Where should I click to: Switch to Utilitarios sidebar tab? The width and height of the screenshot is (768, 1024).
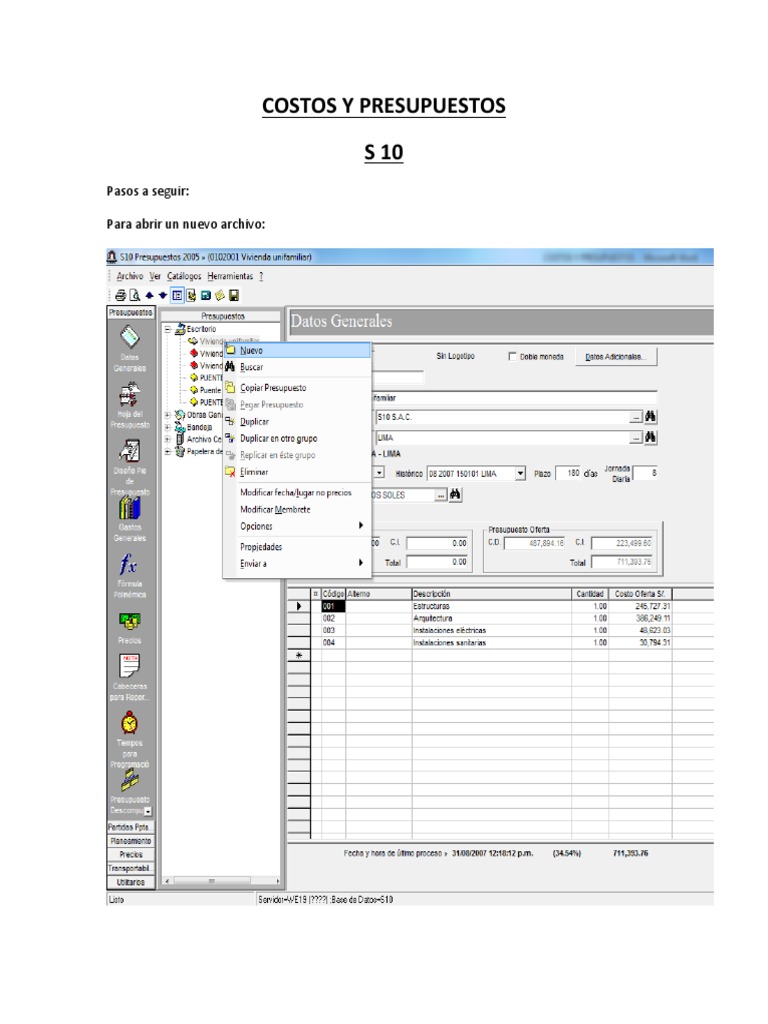(130, 882)
